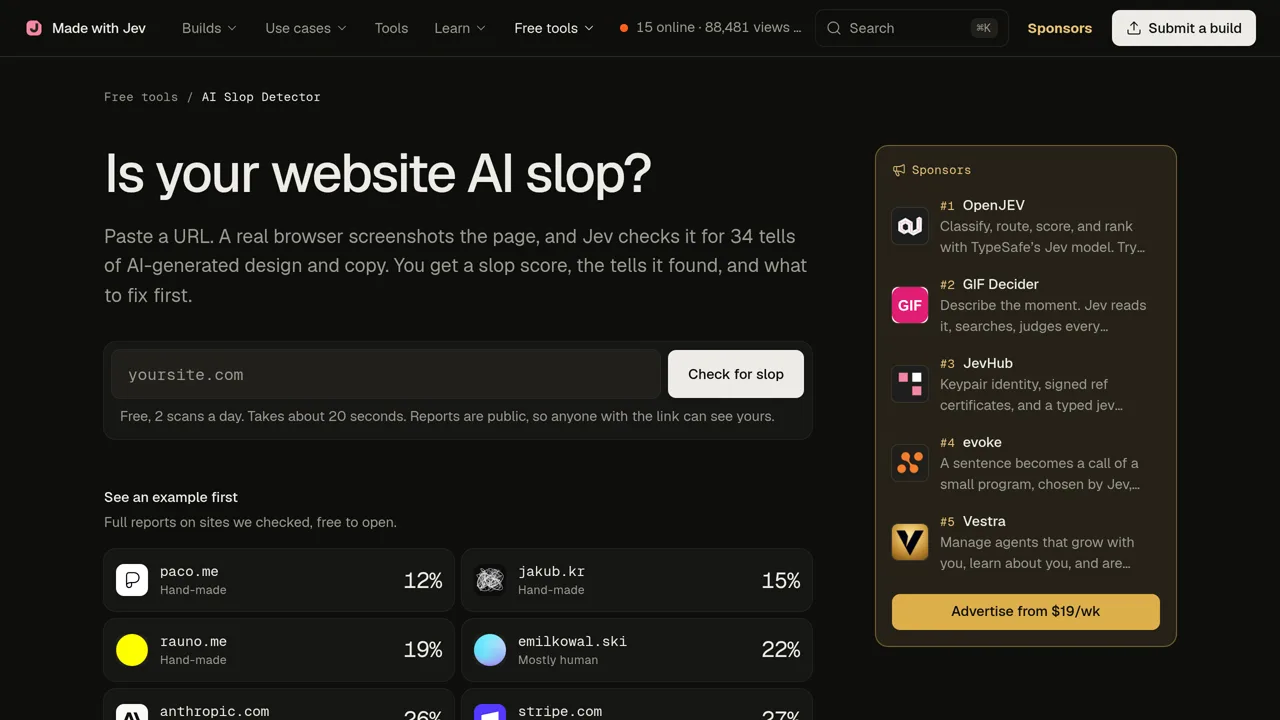Click the GIF Decider sponsor title
This screenshot has height=720, width=1280.
(1001, 284)
